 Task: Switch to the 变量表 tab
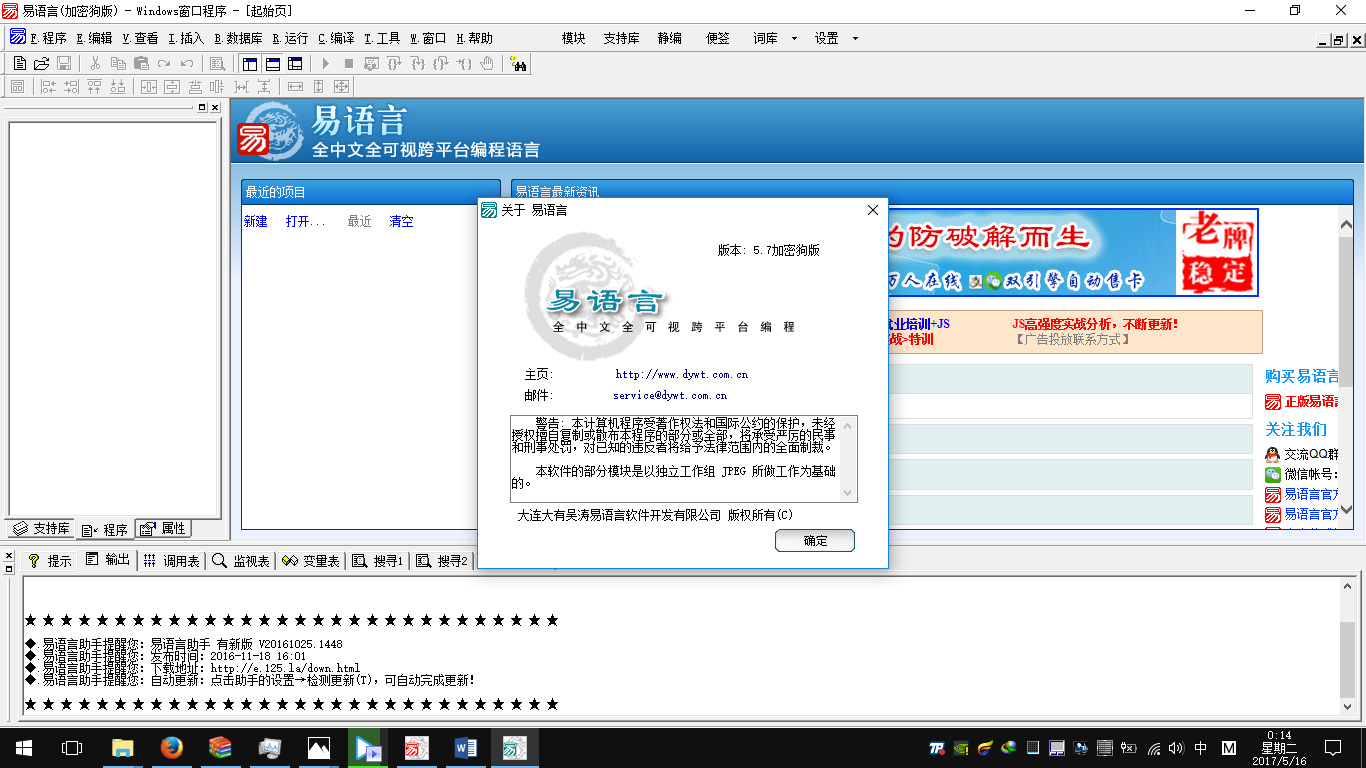point(311,561)
